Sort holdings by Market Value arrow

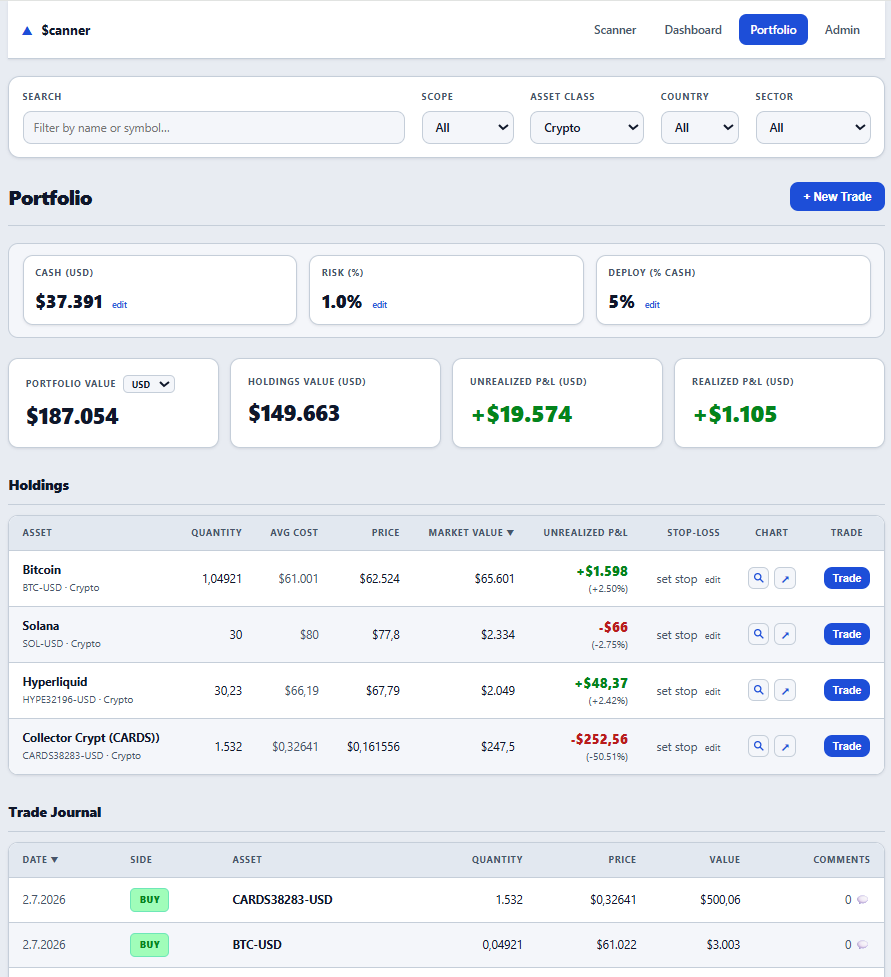tap(510, 533)
